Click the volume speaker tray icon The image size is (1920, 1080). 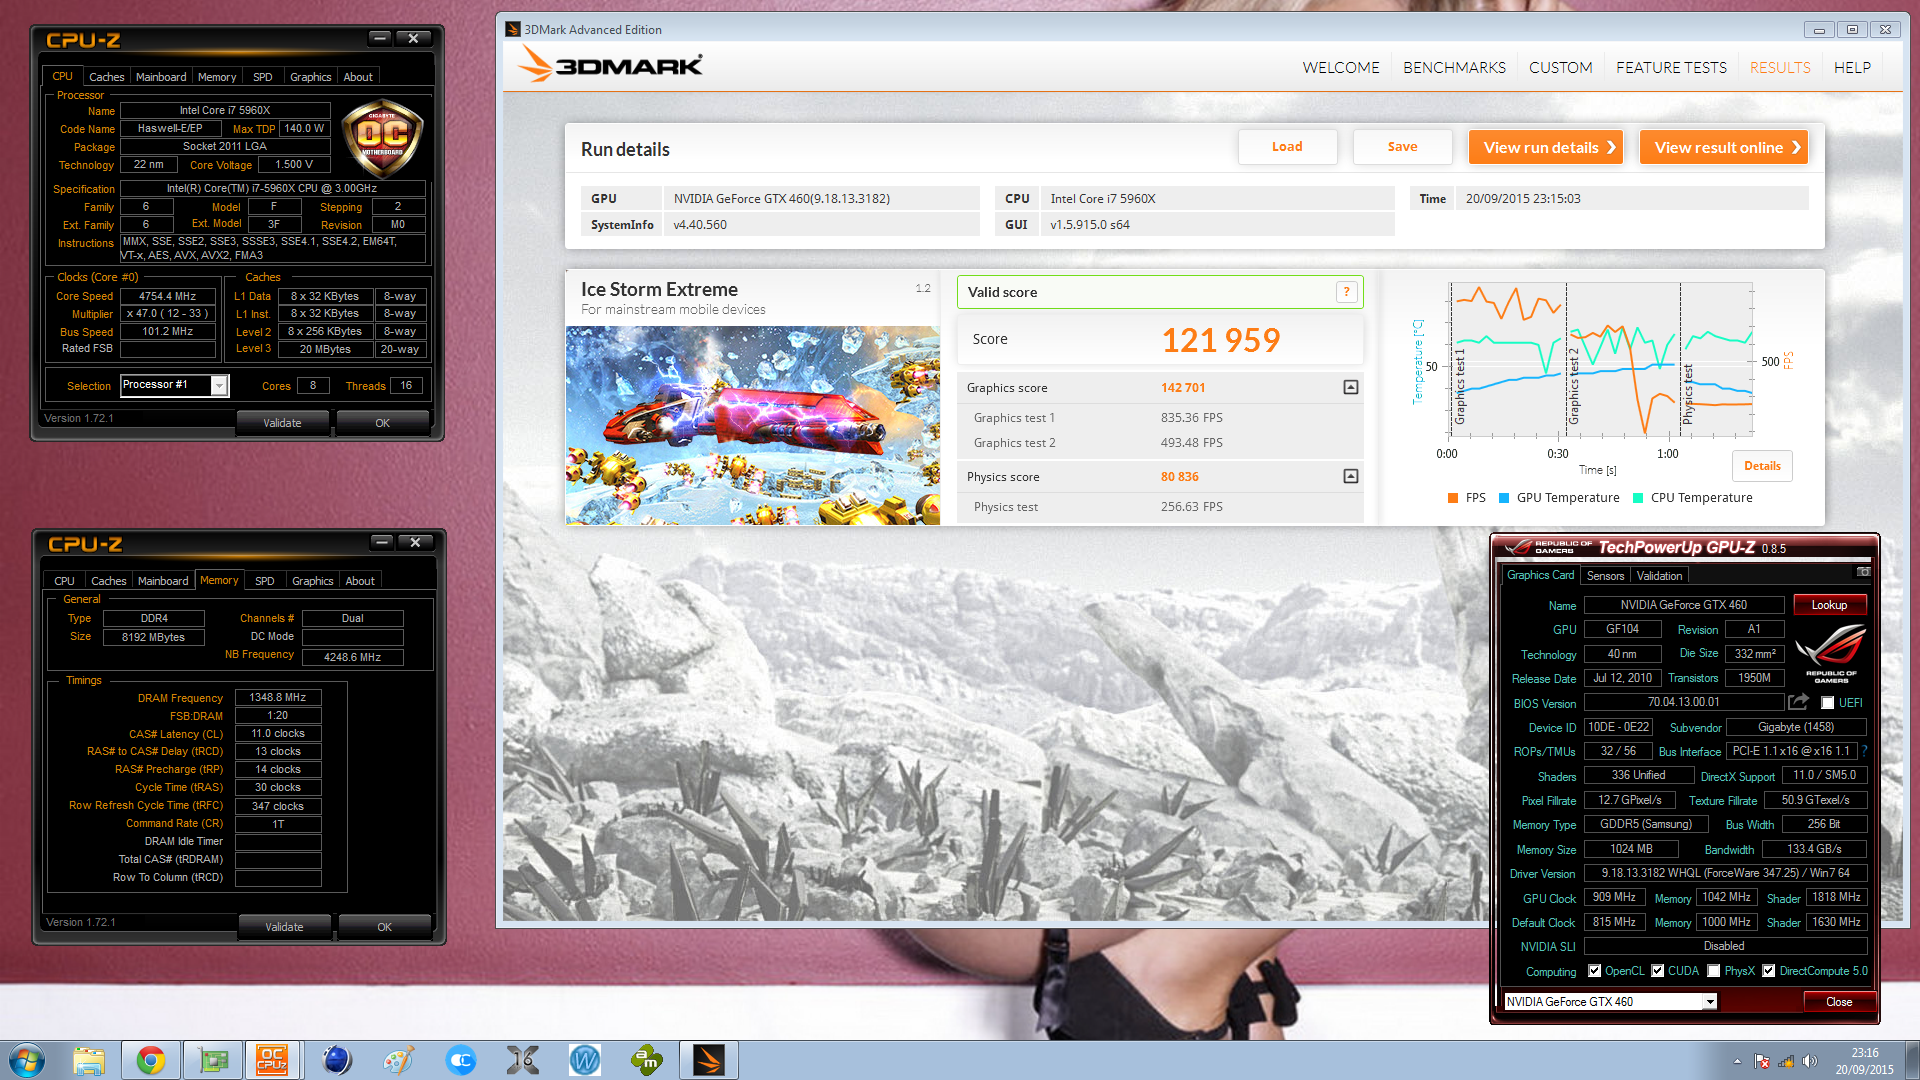point(1809,1061)
